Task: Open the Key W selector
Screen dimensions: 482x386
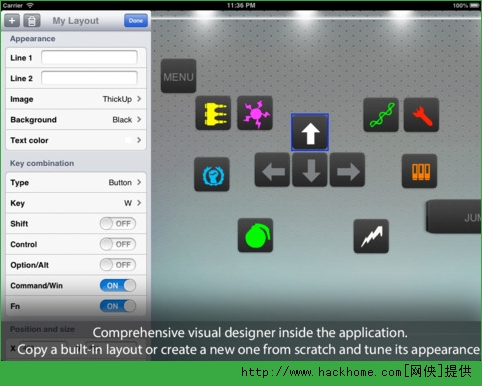Action: point(76,203)
